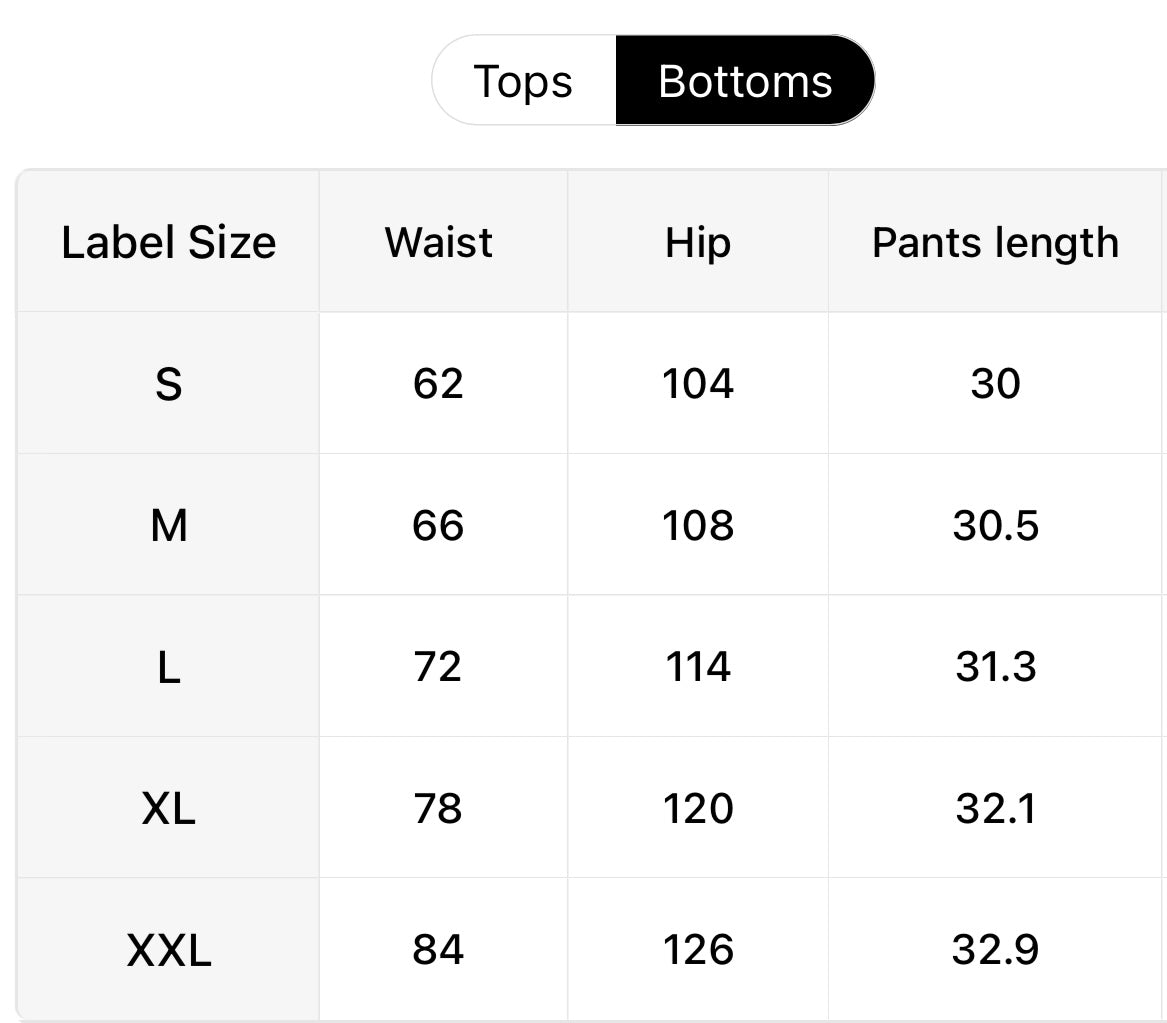
Task: Click the Pants length column header
Action: [995, 243]
